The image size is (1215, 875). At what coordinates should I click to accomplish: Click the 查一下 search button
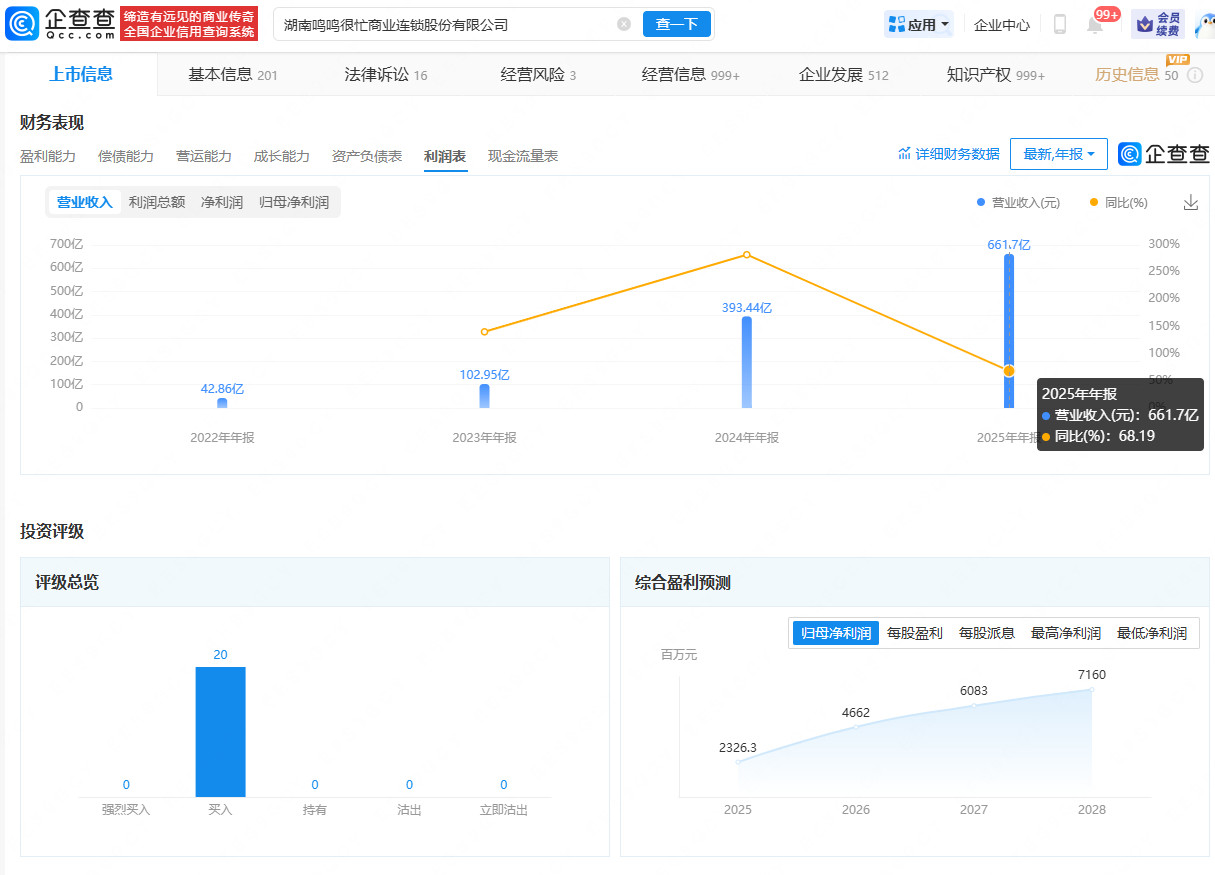click(x=676, y=24)
